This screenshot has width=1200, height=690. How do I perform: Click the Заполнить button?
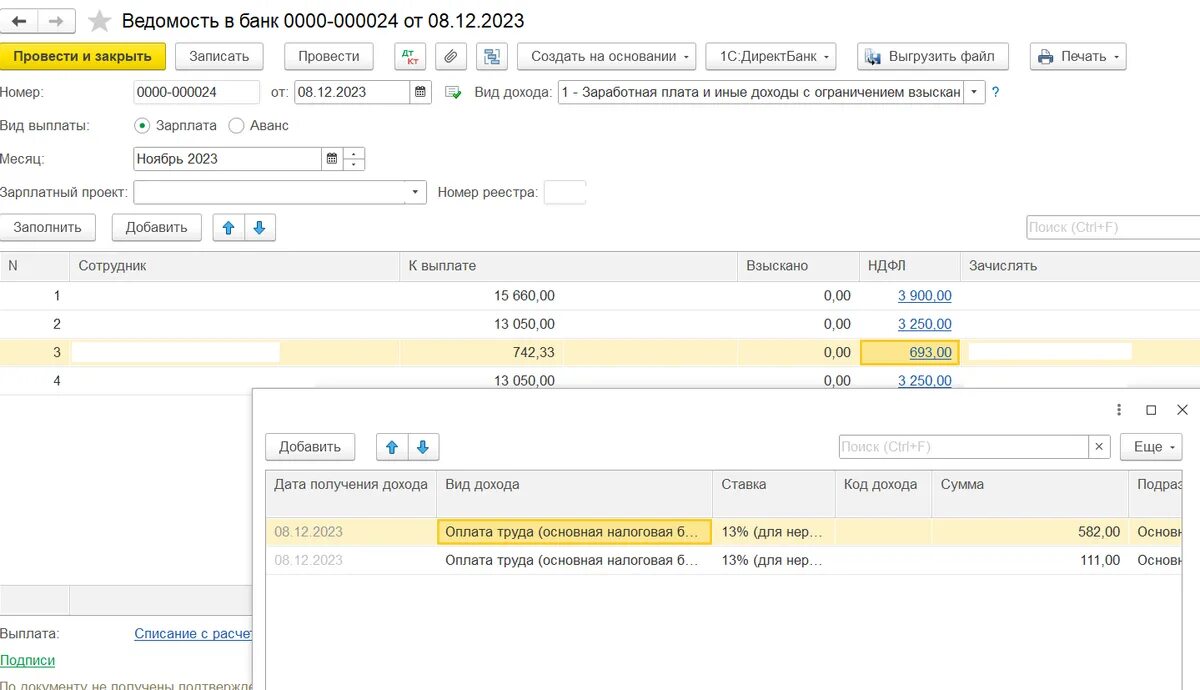point(47,227)
